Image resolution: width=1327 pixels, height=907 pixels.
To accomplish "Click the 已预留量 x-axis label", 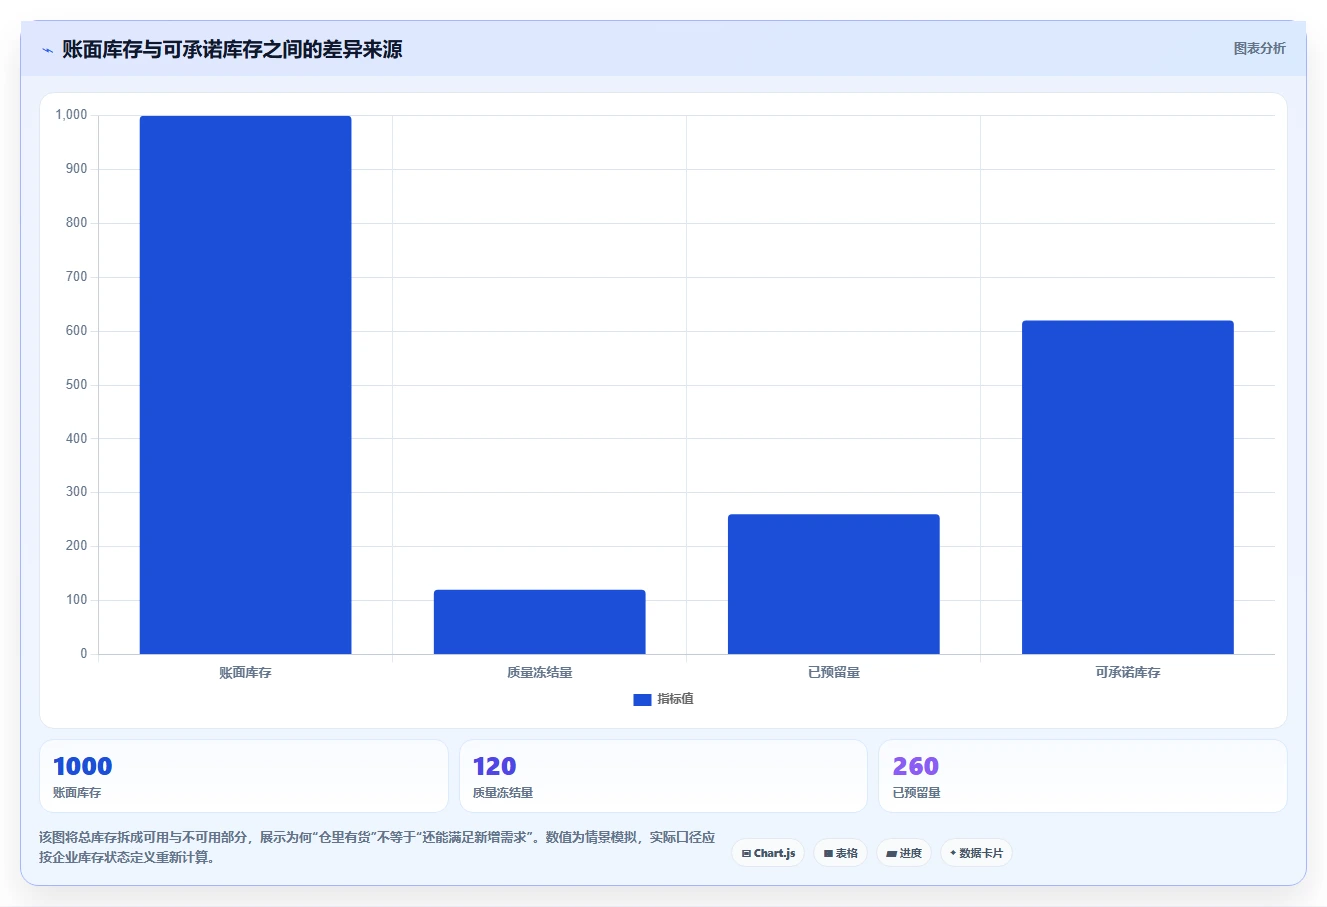I will (x=833, y=672).
